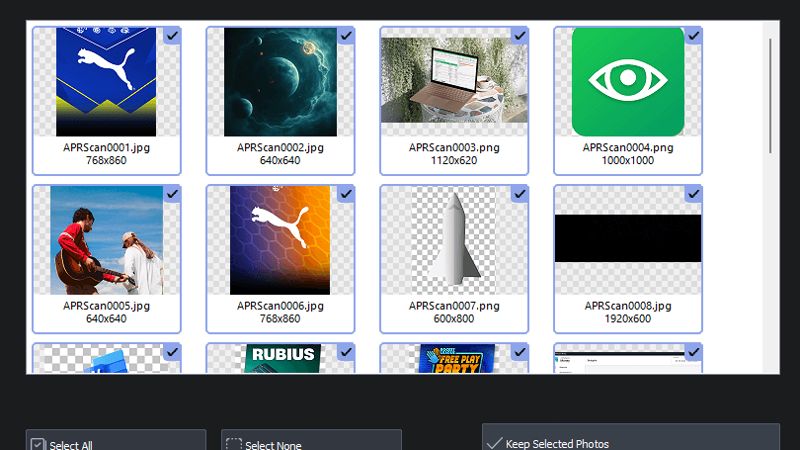Click the APRScan0003.png file name

[454, 147]
